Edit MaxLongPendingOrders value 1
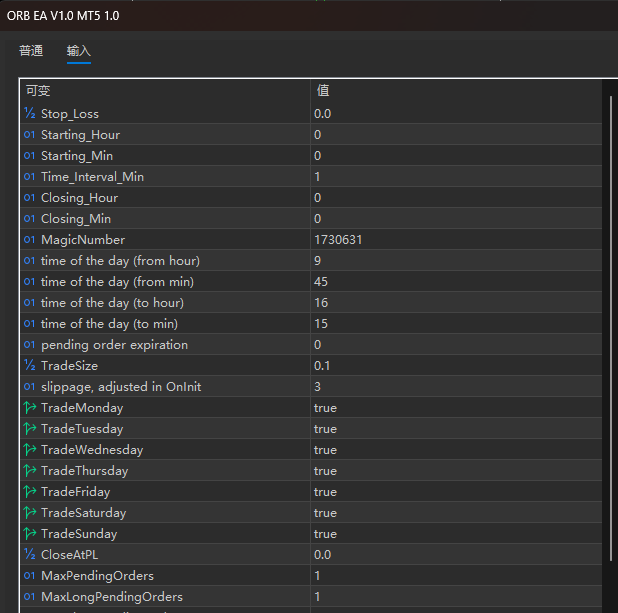 (456, 596)
